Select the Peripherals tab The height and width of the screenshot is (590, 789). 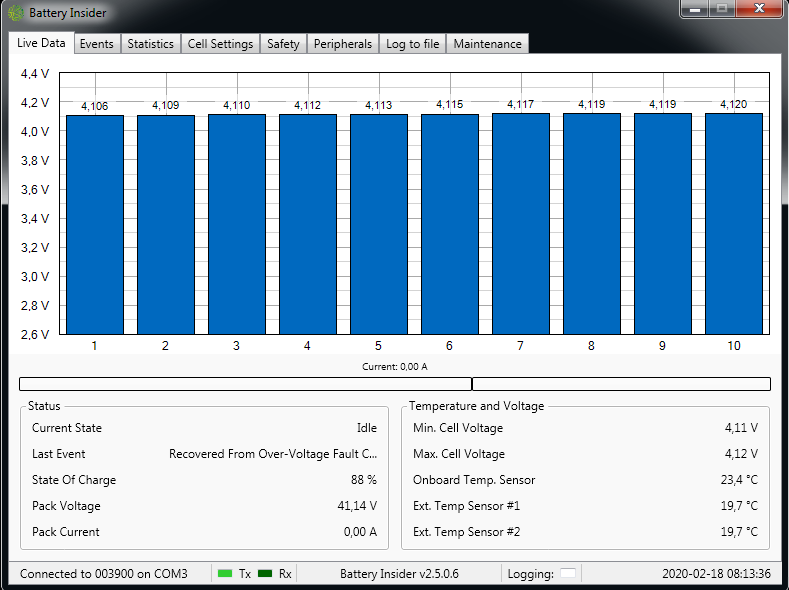tap(343, 44)
